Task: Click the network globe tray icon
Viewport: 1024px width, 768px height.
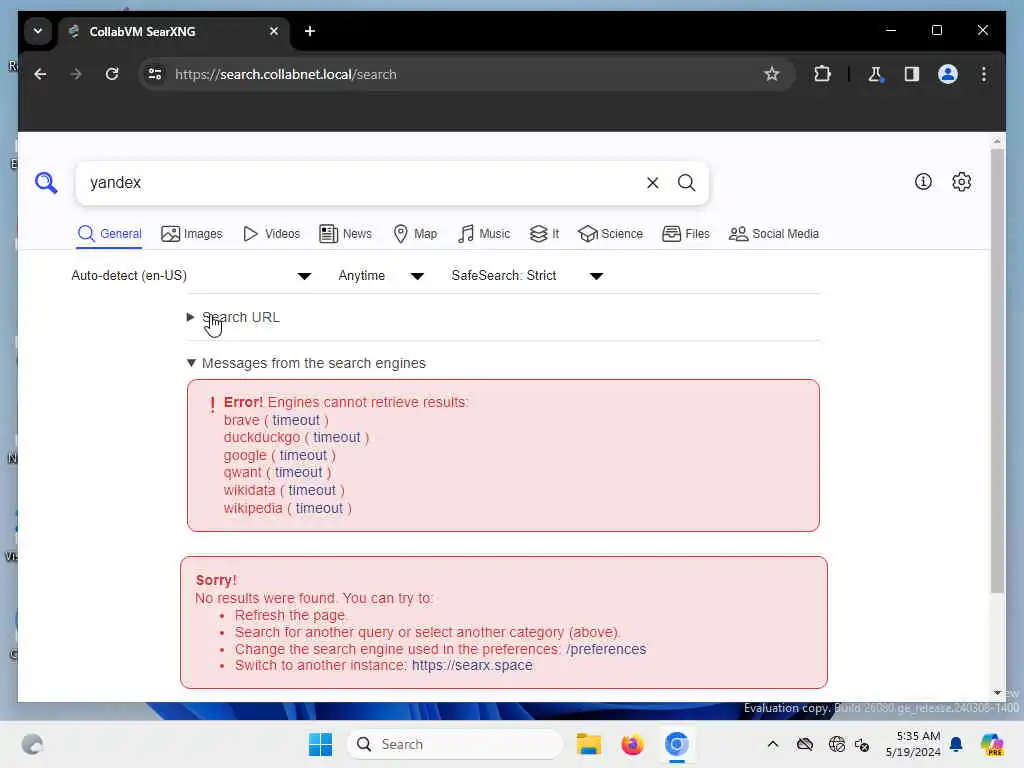Action: point(836,744)
